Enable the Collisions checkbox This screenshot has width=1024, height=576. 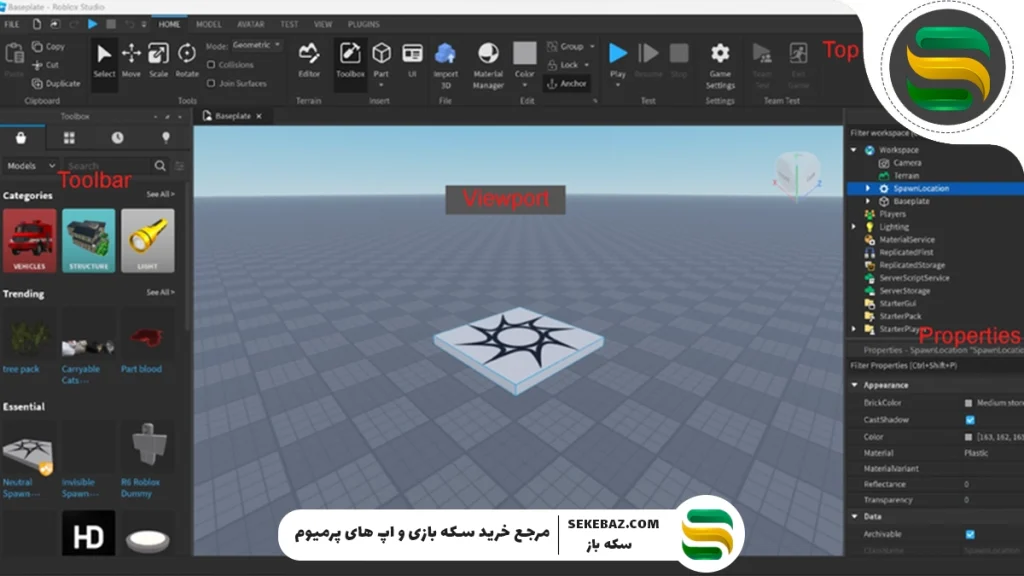click(210, 62)
